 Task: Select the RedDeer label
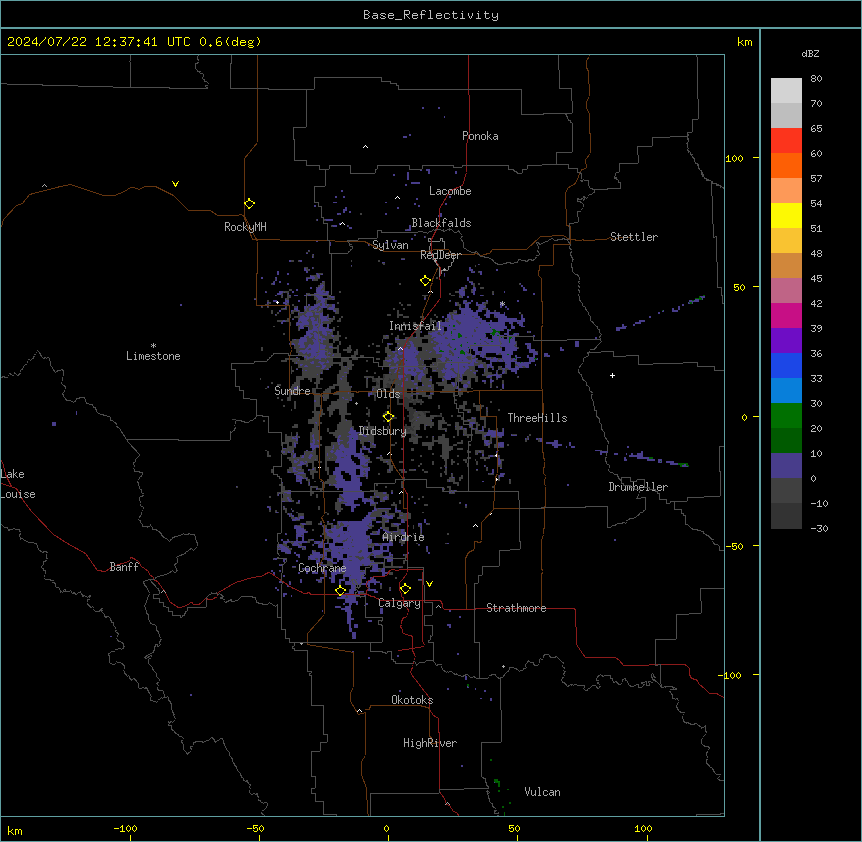pyautogui.click(x=440, y=255)
